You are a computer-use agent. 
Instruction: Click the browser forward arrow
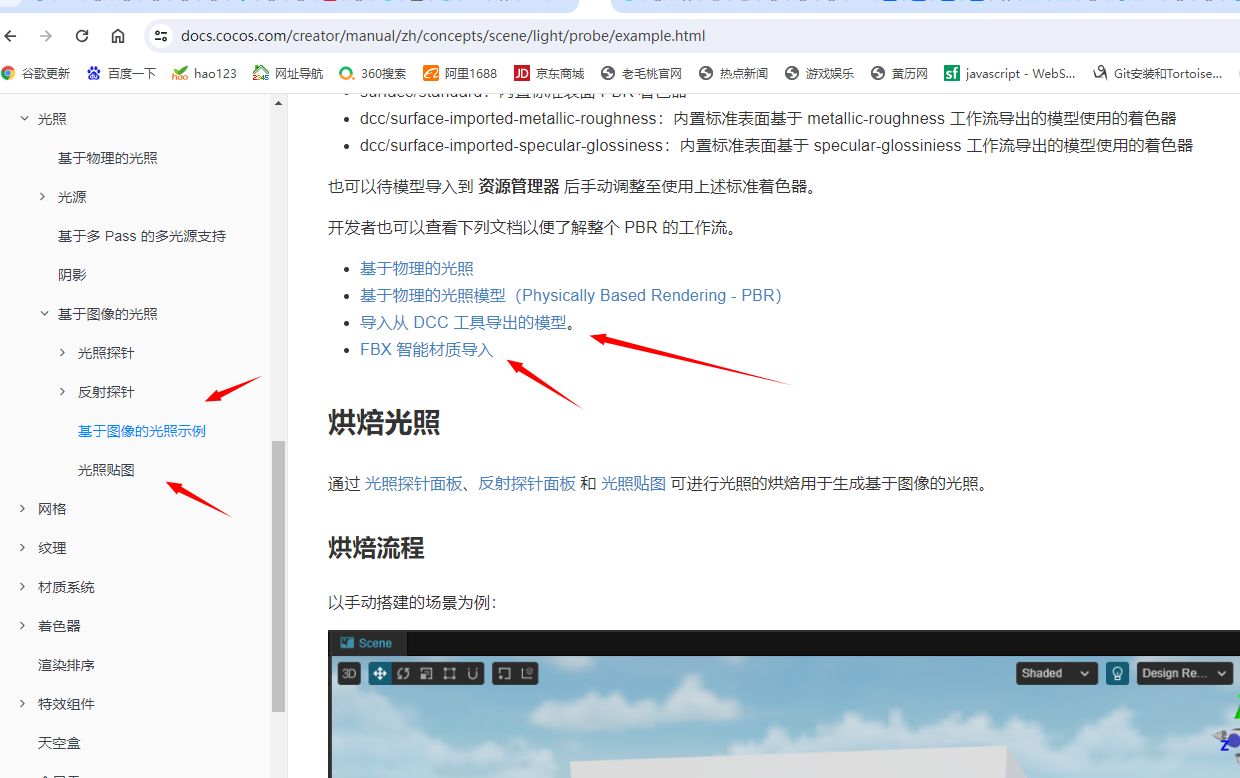46,36
